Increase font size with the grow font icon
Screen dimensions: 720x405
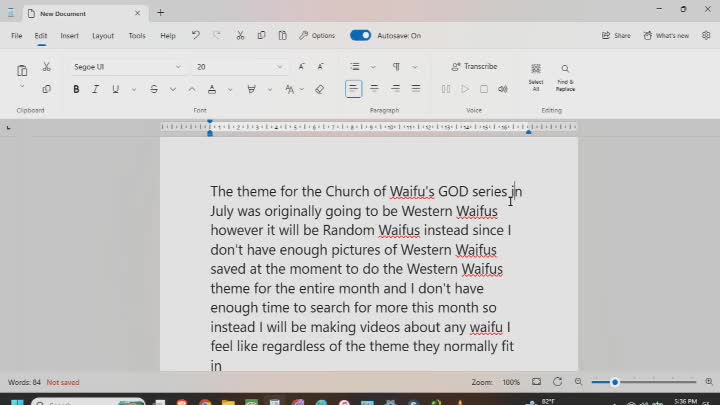coord(301,67)
